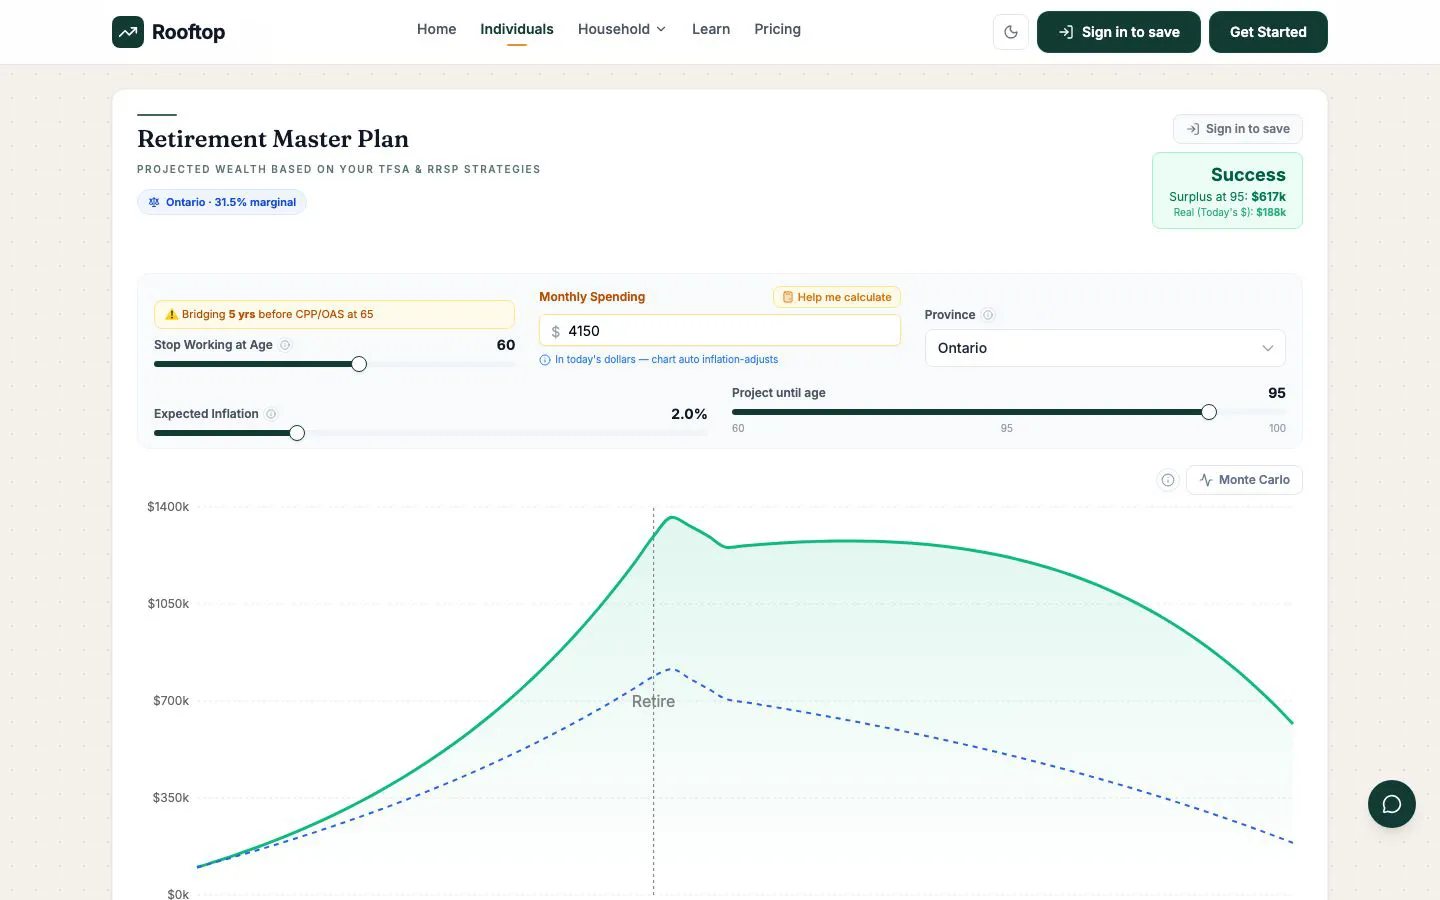Open the Pricing nav item
This screenshot has height=900, width=1440.
777,29
